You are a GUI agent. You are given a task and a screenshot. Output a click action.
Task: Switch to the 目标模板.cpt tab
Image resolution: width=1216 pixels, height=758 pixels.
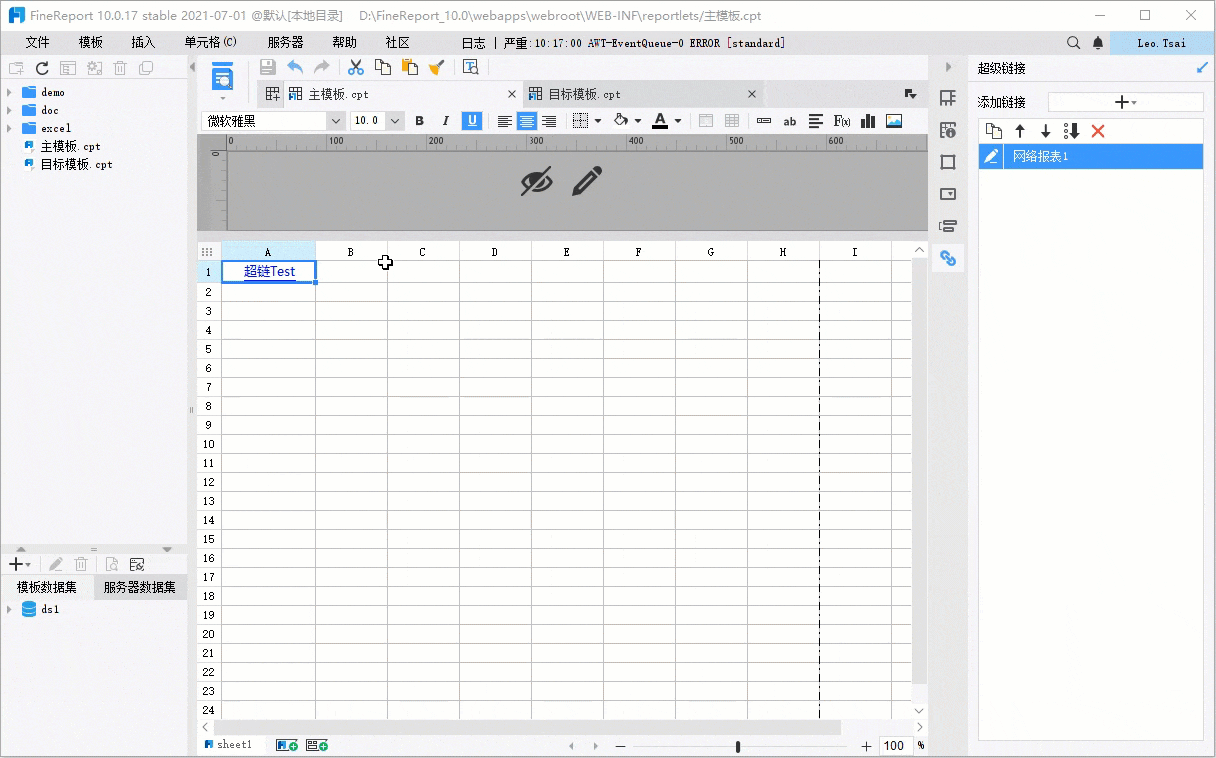[641, 94]
